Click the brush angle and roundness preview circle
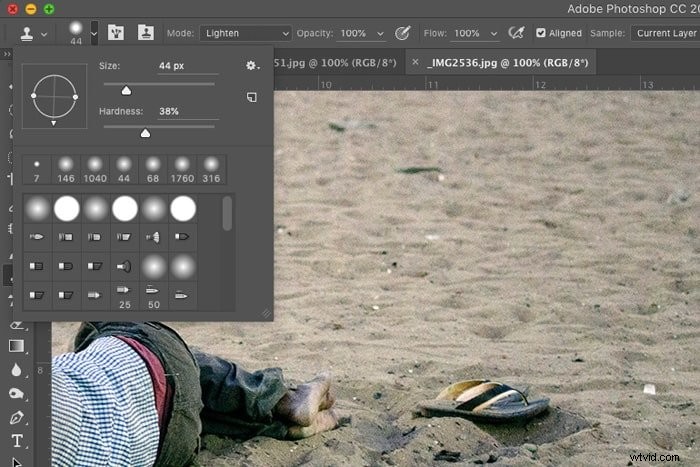Screen dimensions: 700x467 [x=54, y=96]
